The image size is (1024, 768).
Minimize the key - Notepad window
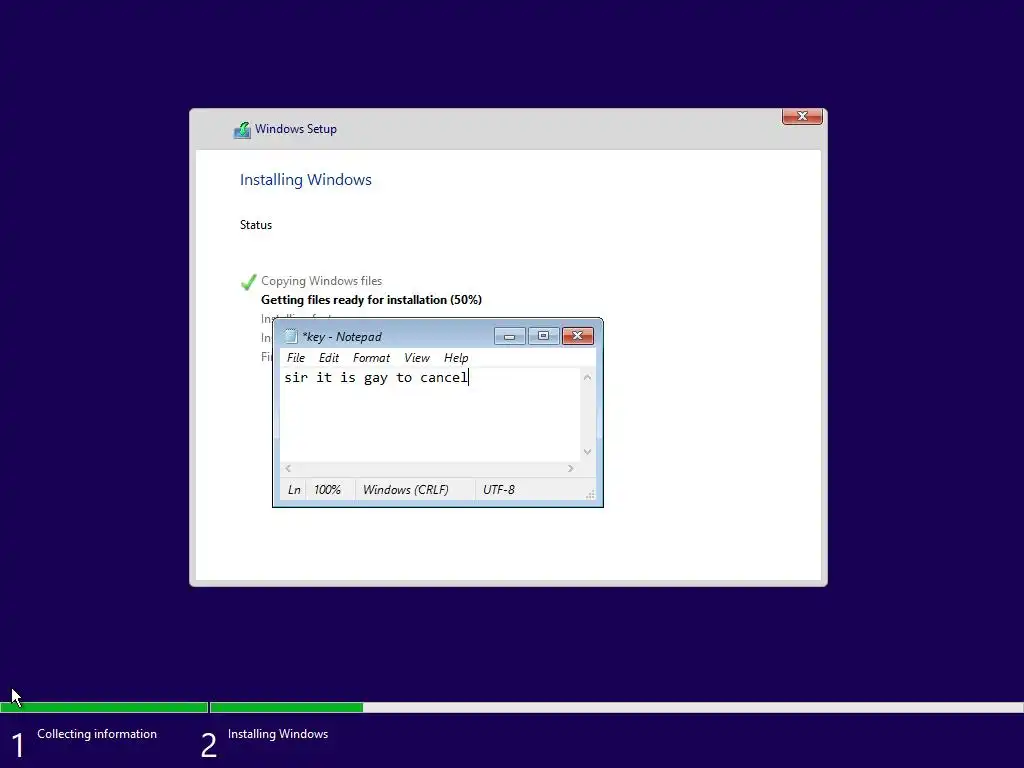[509, 336]
